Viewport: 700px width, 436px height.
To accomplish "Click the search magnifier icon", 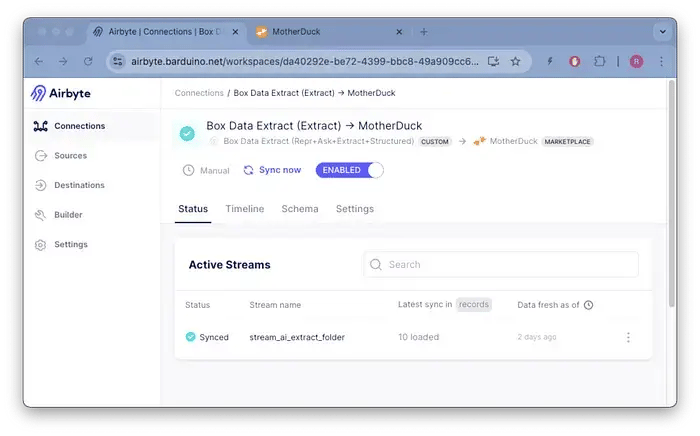I will pyautogui.click(x=376, y=265).
